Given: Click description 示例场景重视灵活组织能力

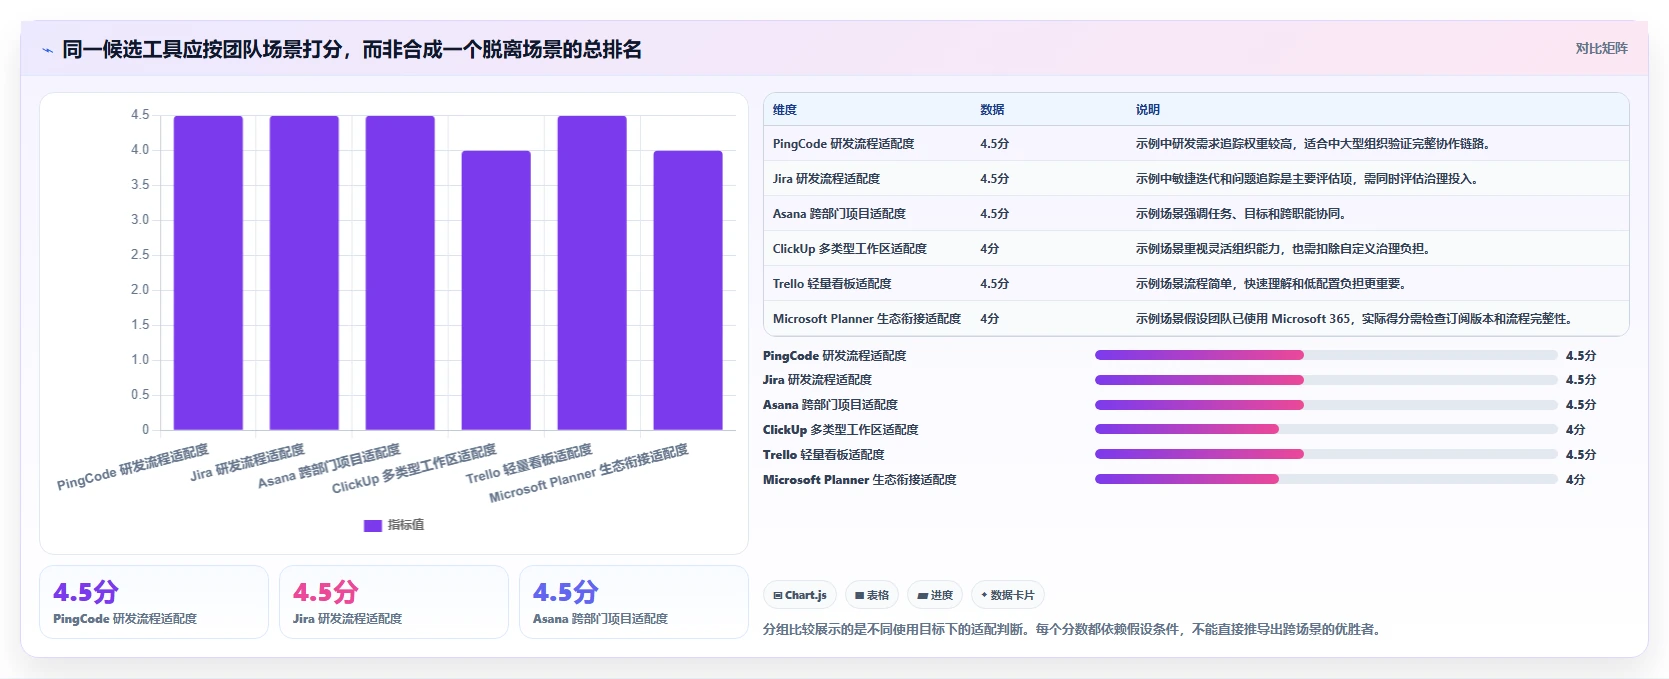Looking at the screenshot, I should 1285,249.
